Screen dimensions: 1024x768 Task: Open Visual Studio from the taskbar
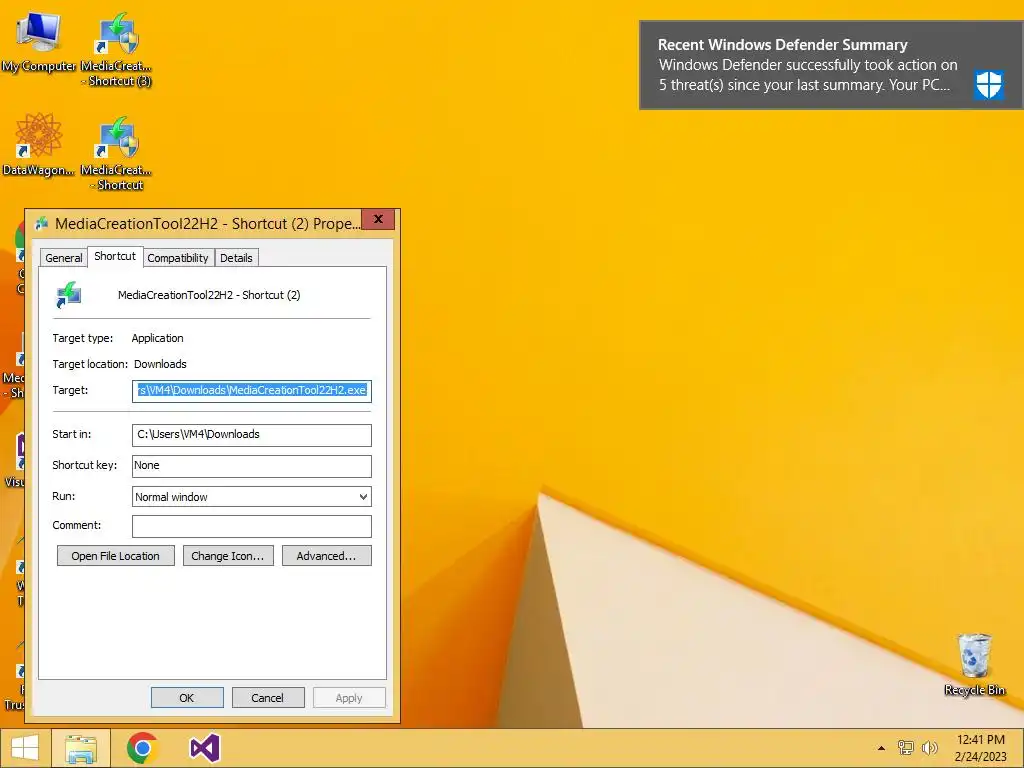204,748
